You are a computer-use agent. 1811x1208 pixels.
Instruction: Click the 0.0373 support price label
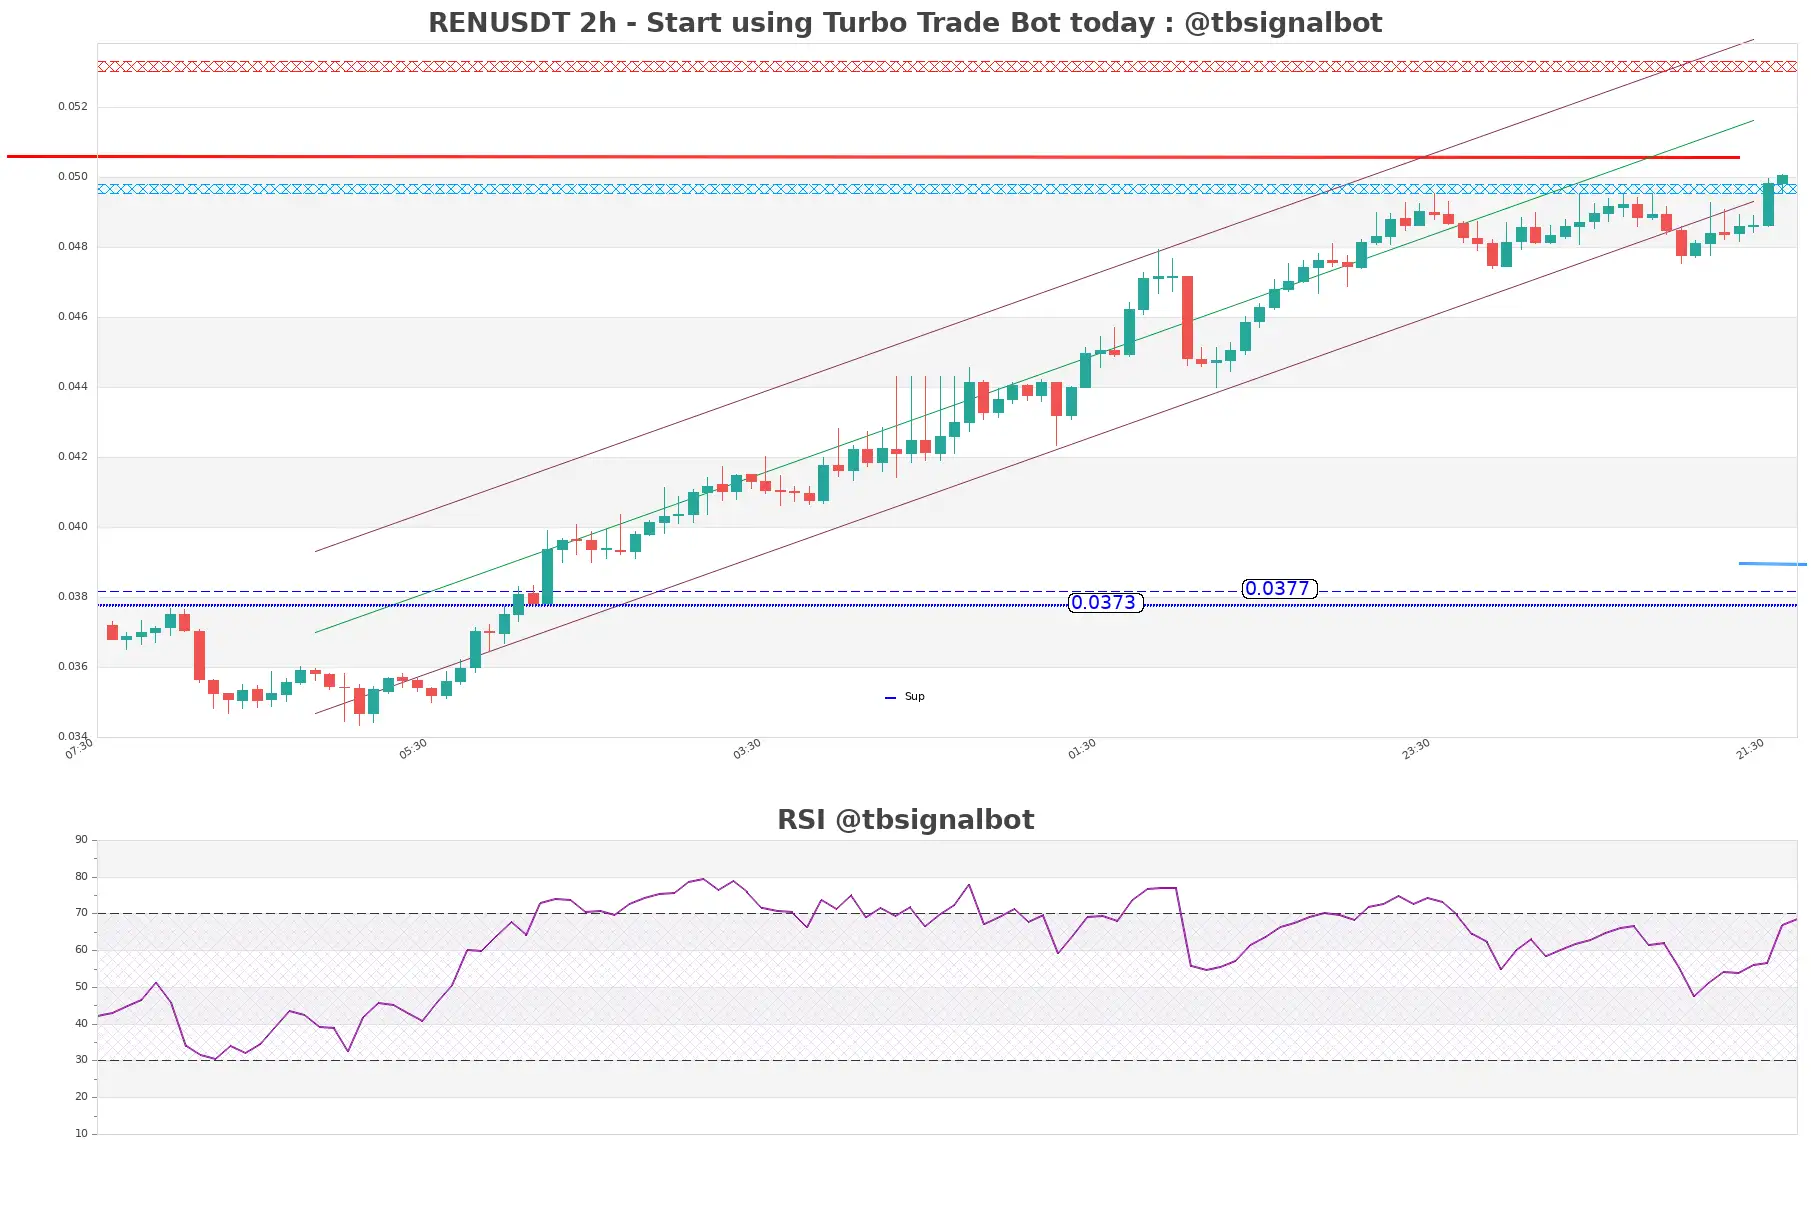tap(1105, 602)
